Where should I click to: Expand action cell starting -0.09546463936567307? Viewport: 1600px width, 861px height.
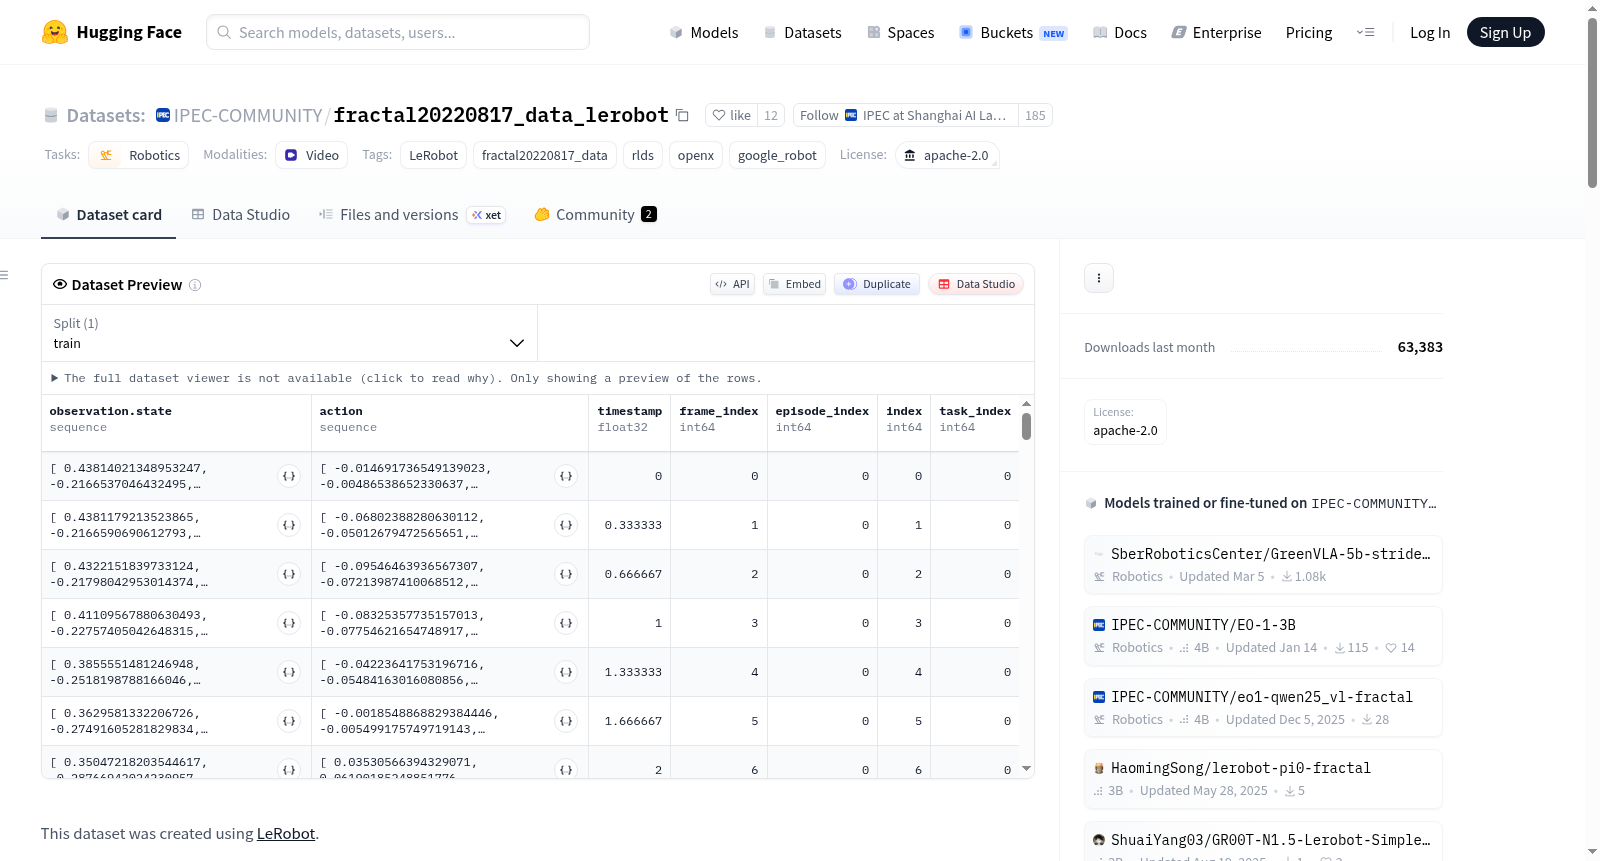click(566, 574)
